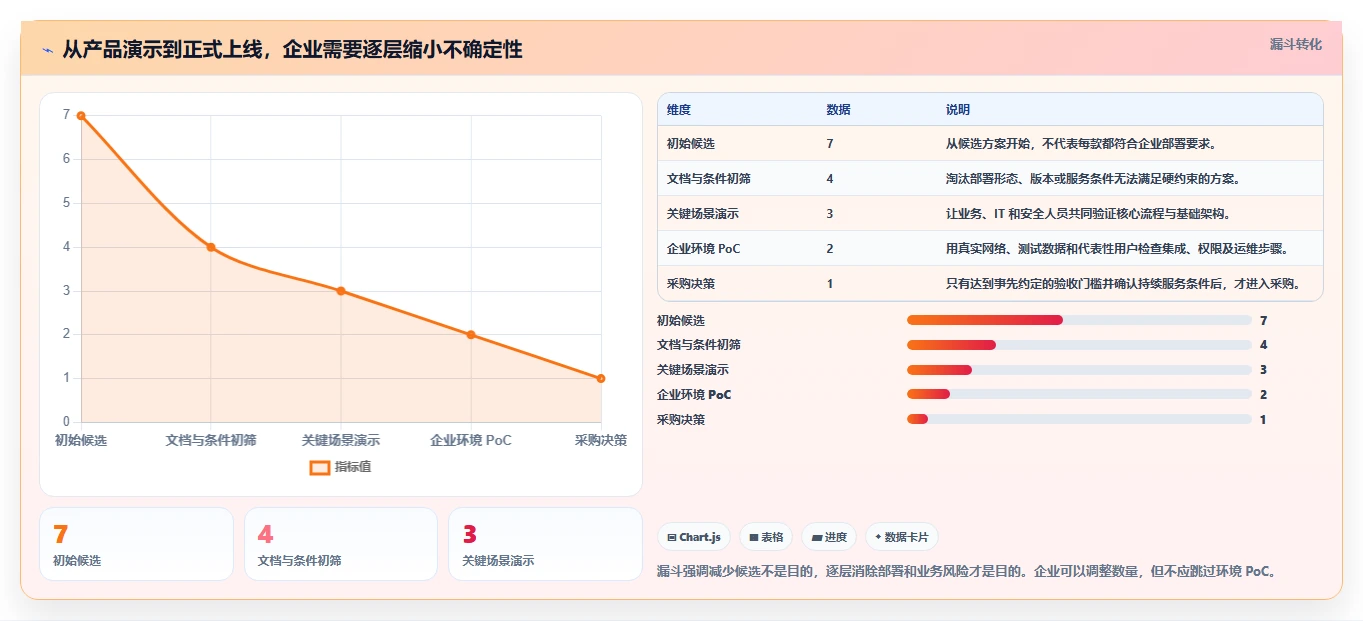
Task: Click the chart point for 采购决策
Action: (601, 378)
